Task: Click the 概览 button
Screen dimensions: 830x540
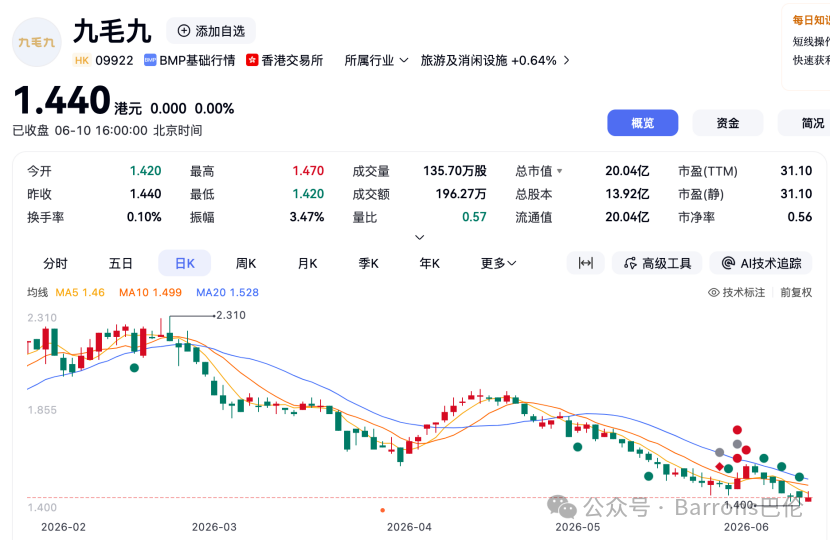Action: [643, 123]
